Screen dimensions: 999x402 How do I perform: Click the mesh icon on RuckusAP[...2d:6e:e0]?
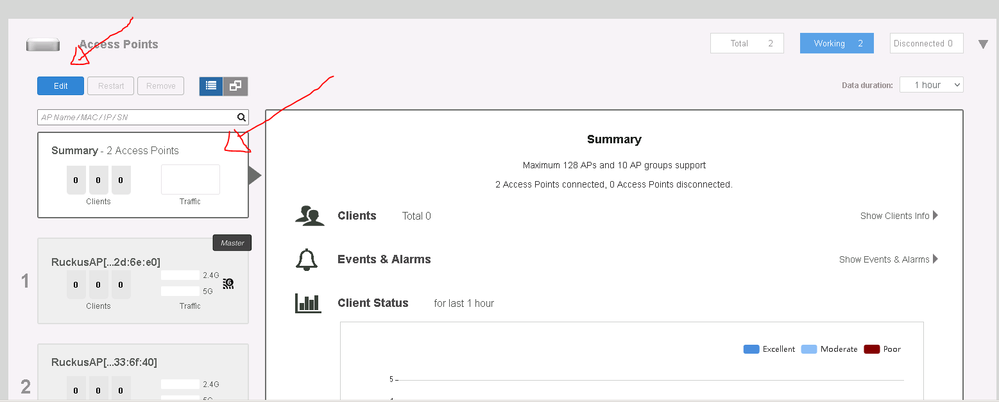pos(228,283)
